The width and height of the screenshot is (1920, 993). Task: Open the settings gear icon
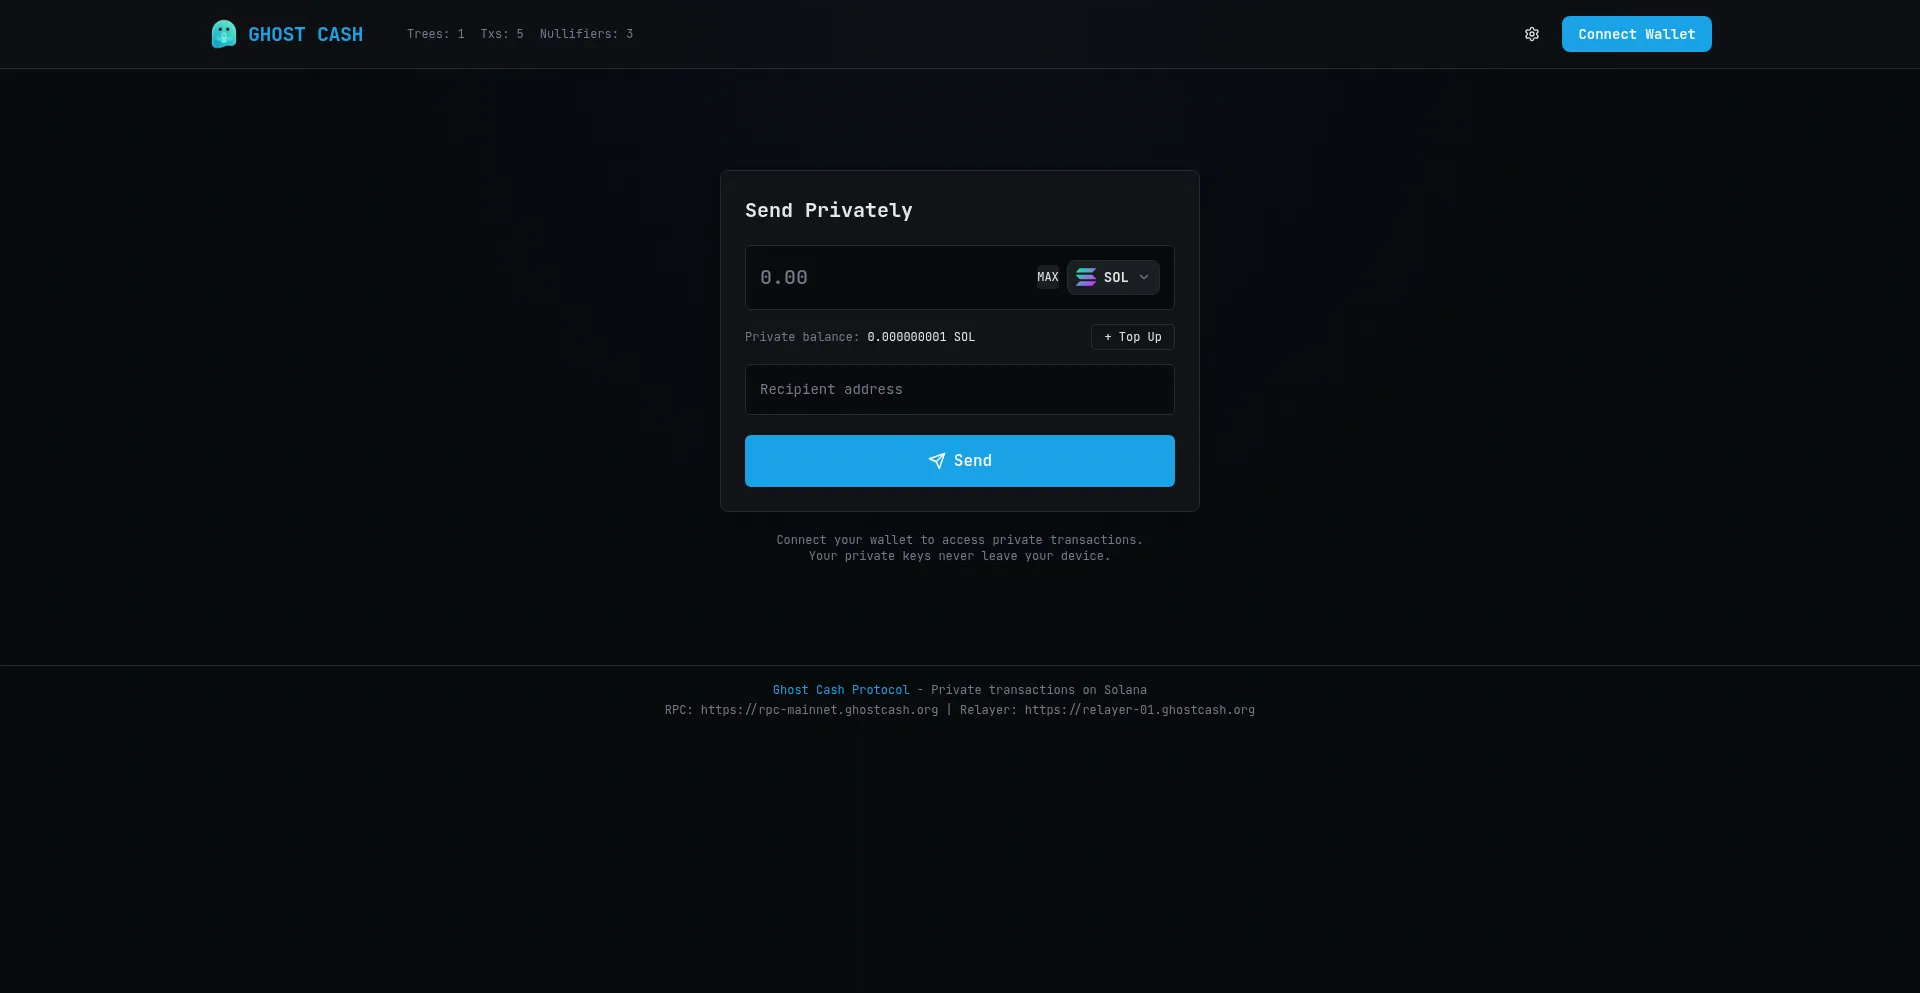[x=1531, y=33]
